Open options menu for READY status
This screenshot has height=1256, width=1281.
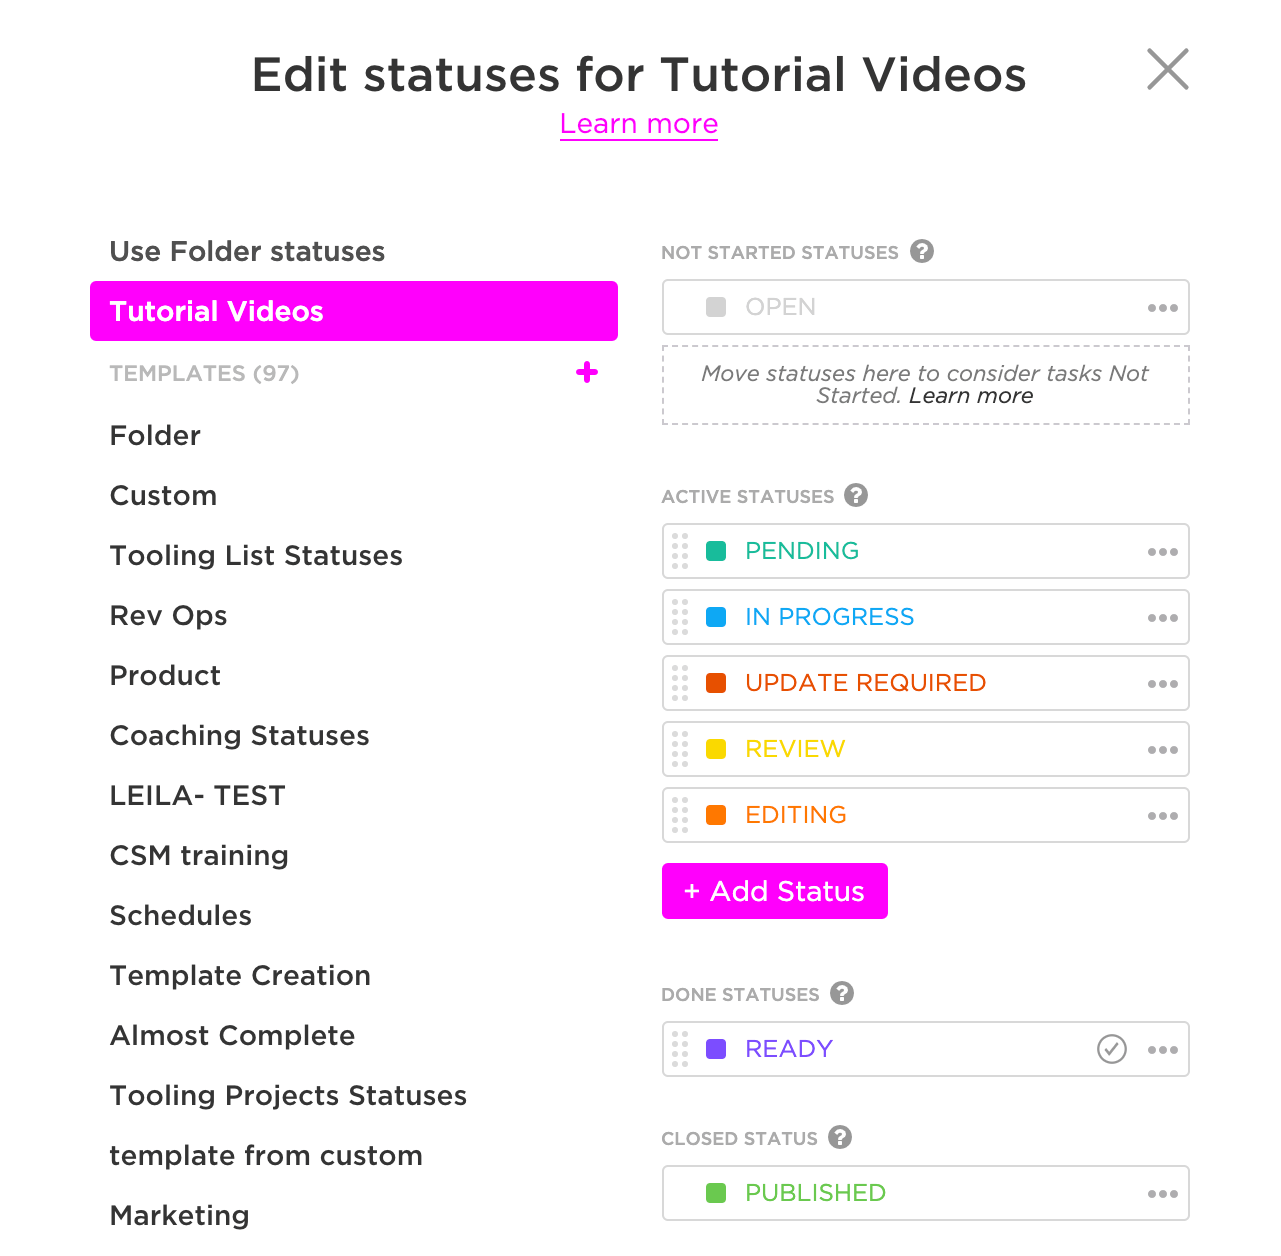coord(1162,1050)
